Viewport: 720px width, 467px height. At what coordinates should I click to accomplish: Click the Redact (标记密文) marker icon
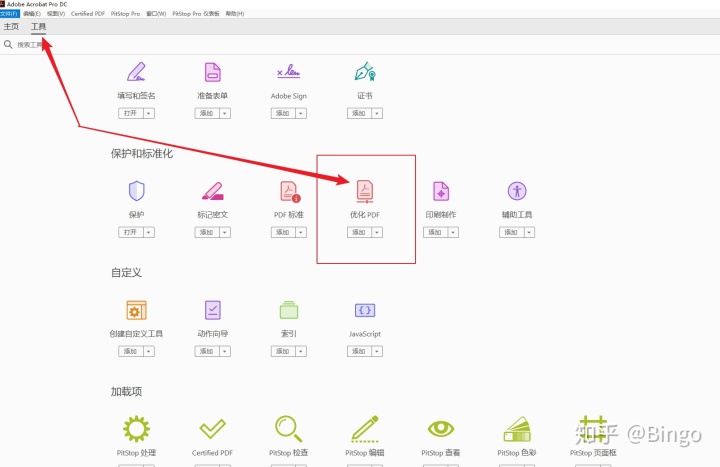213,191
